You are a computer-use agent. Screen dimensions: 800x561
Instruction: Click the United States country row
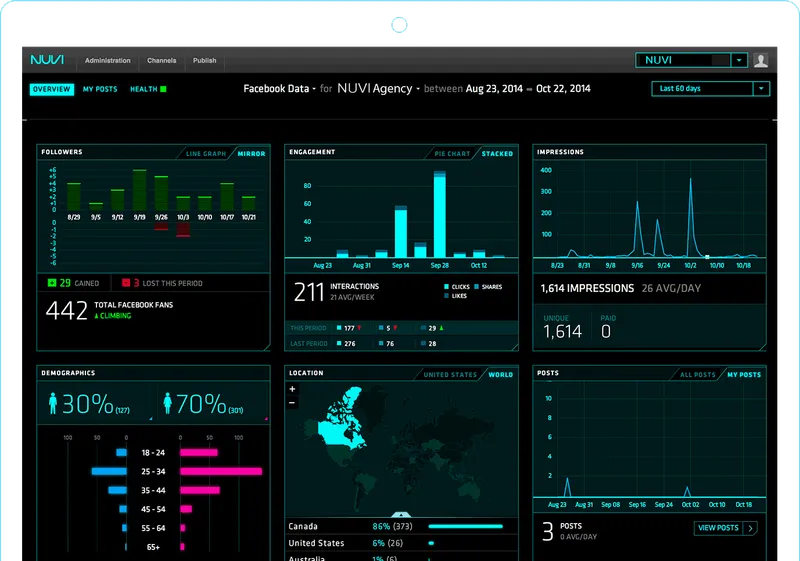401,543
